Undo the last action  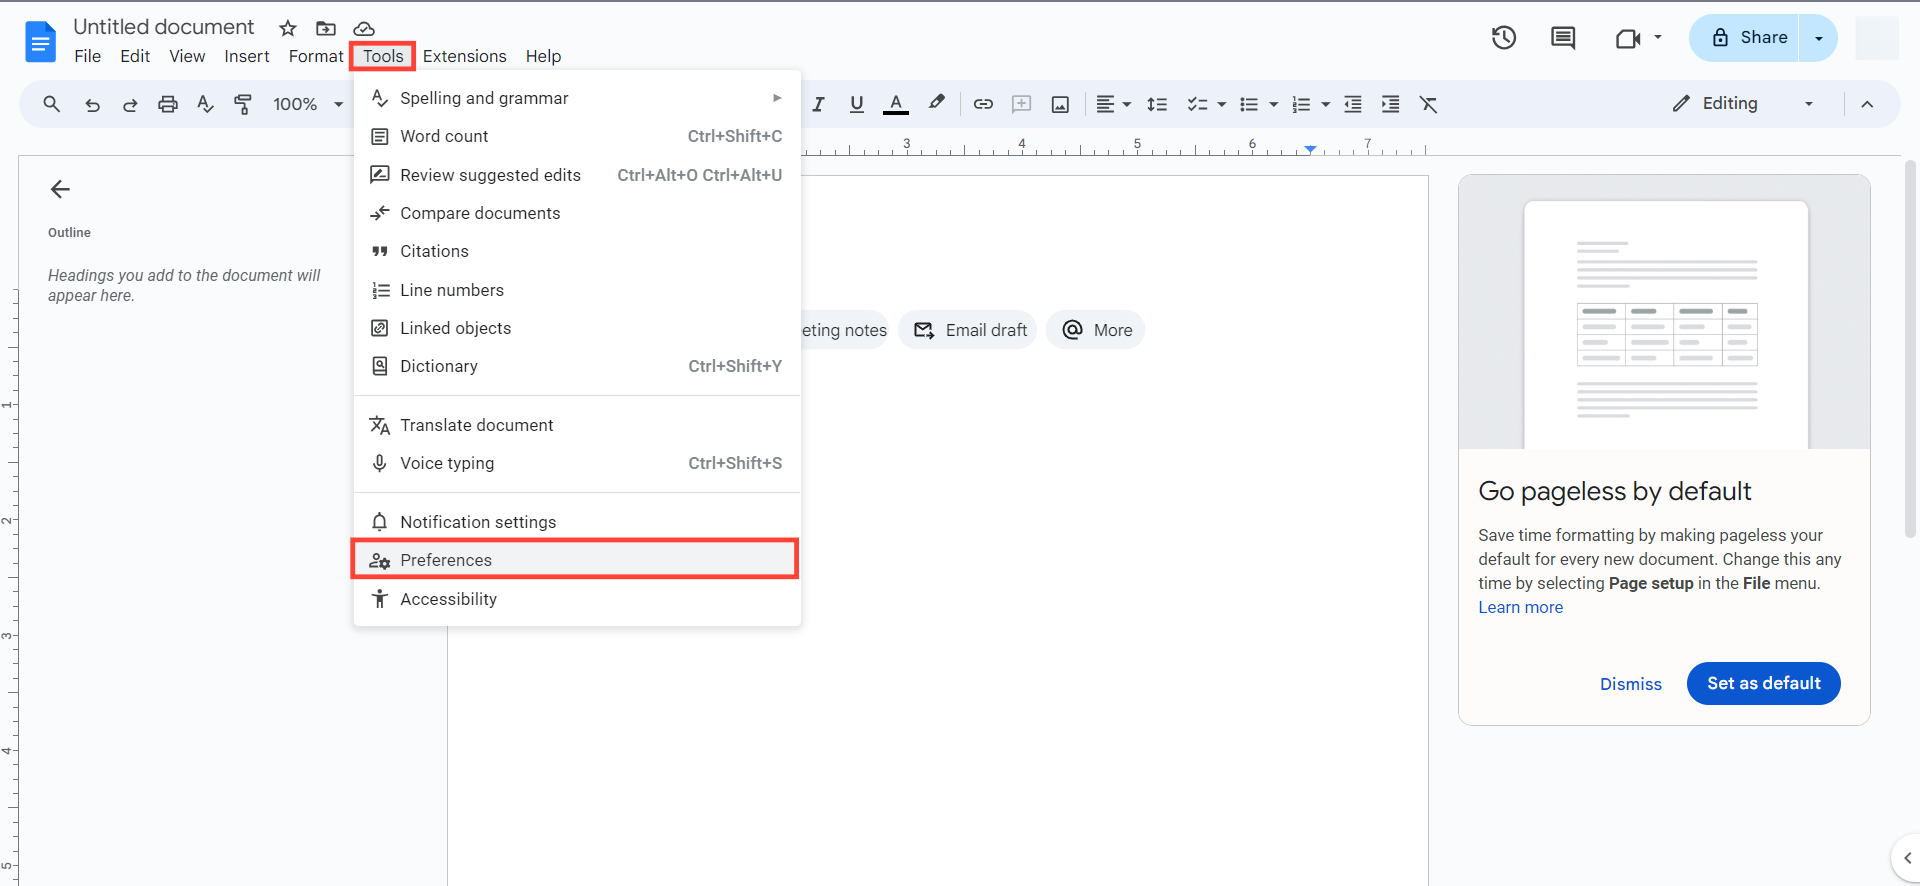tap(92, 104)
